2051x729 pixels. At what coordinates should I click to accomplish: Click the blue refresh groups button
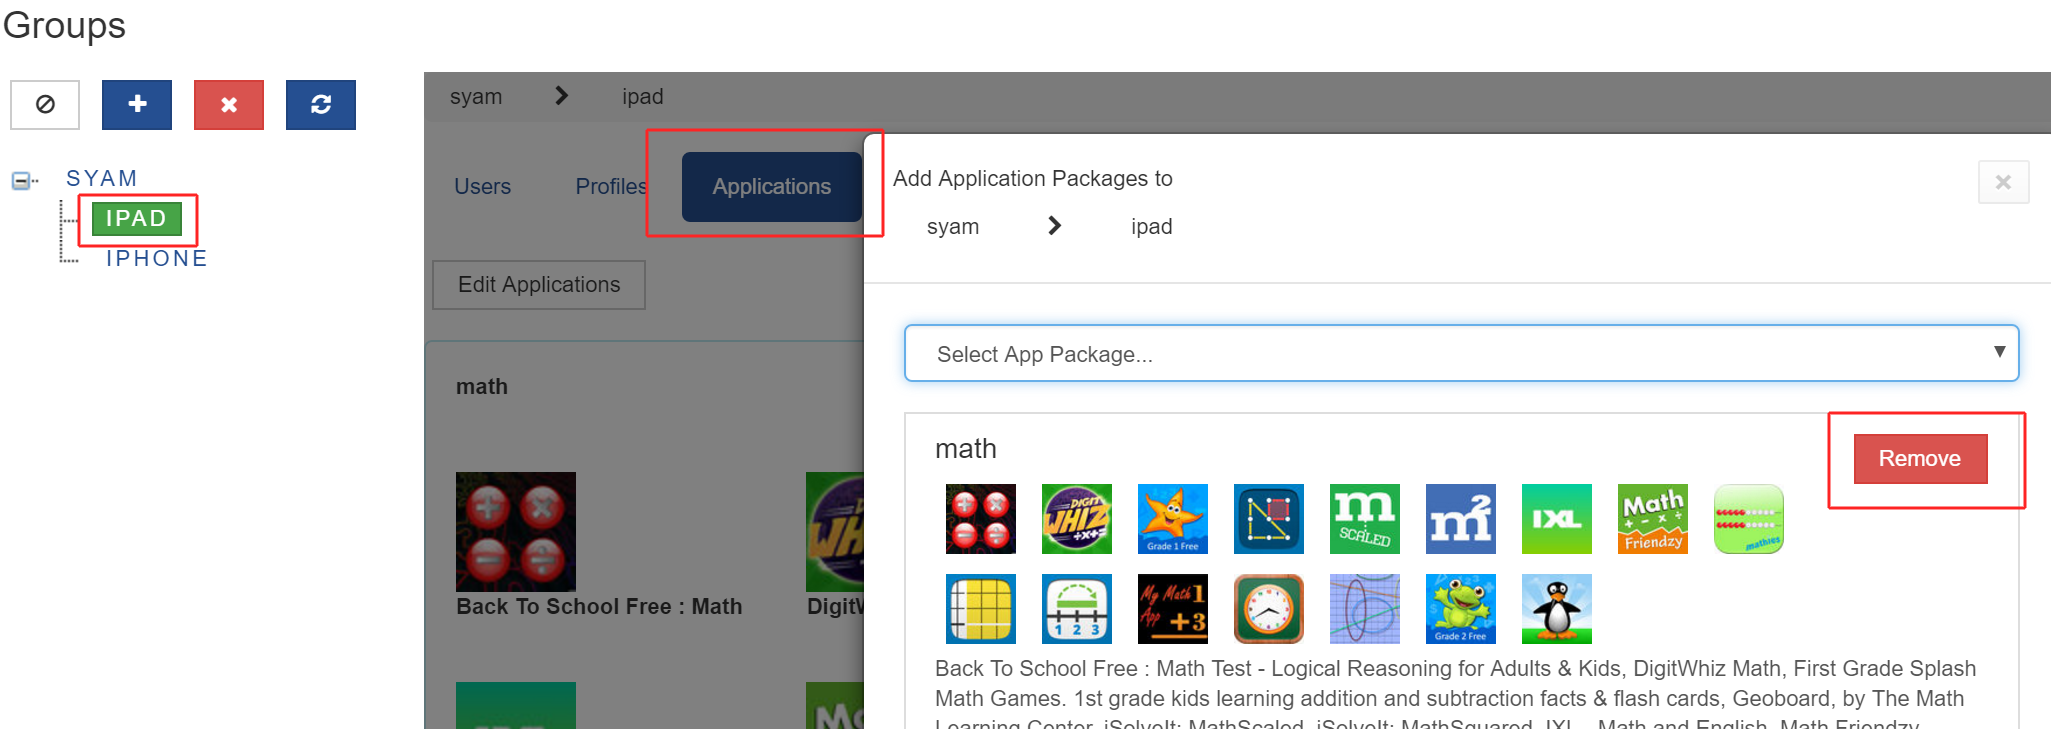(321, 105)
